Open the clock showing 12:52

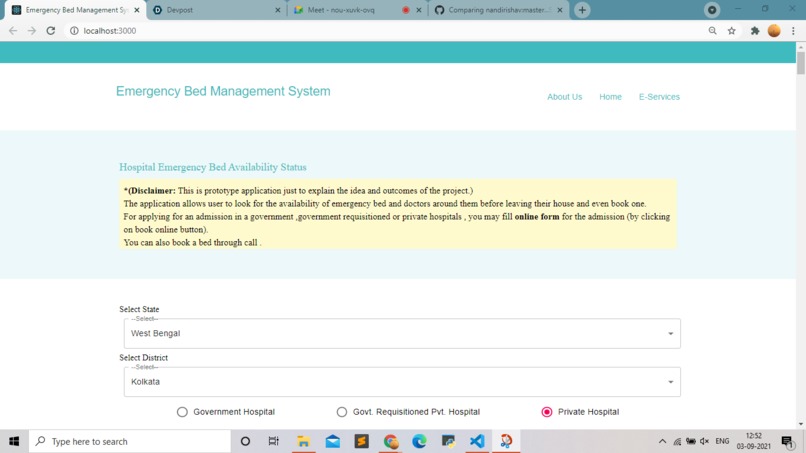754,441
